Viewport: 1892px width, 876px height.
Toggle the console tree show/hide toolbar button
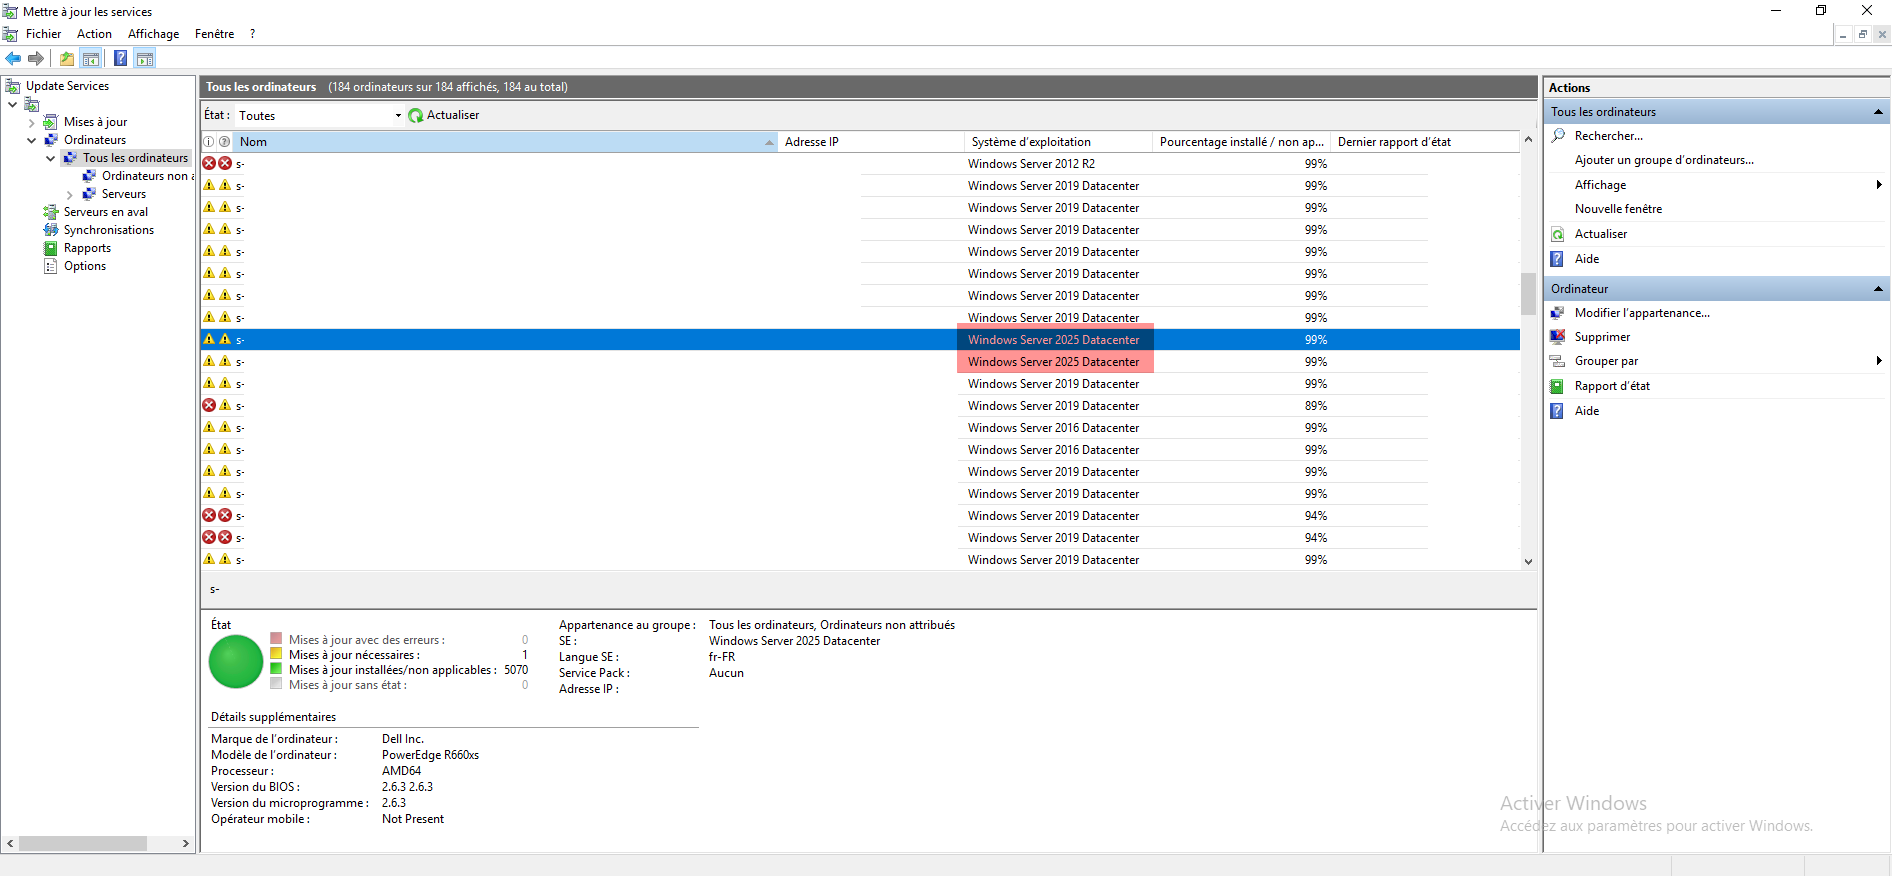click(91, 58)
